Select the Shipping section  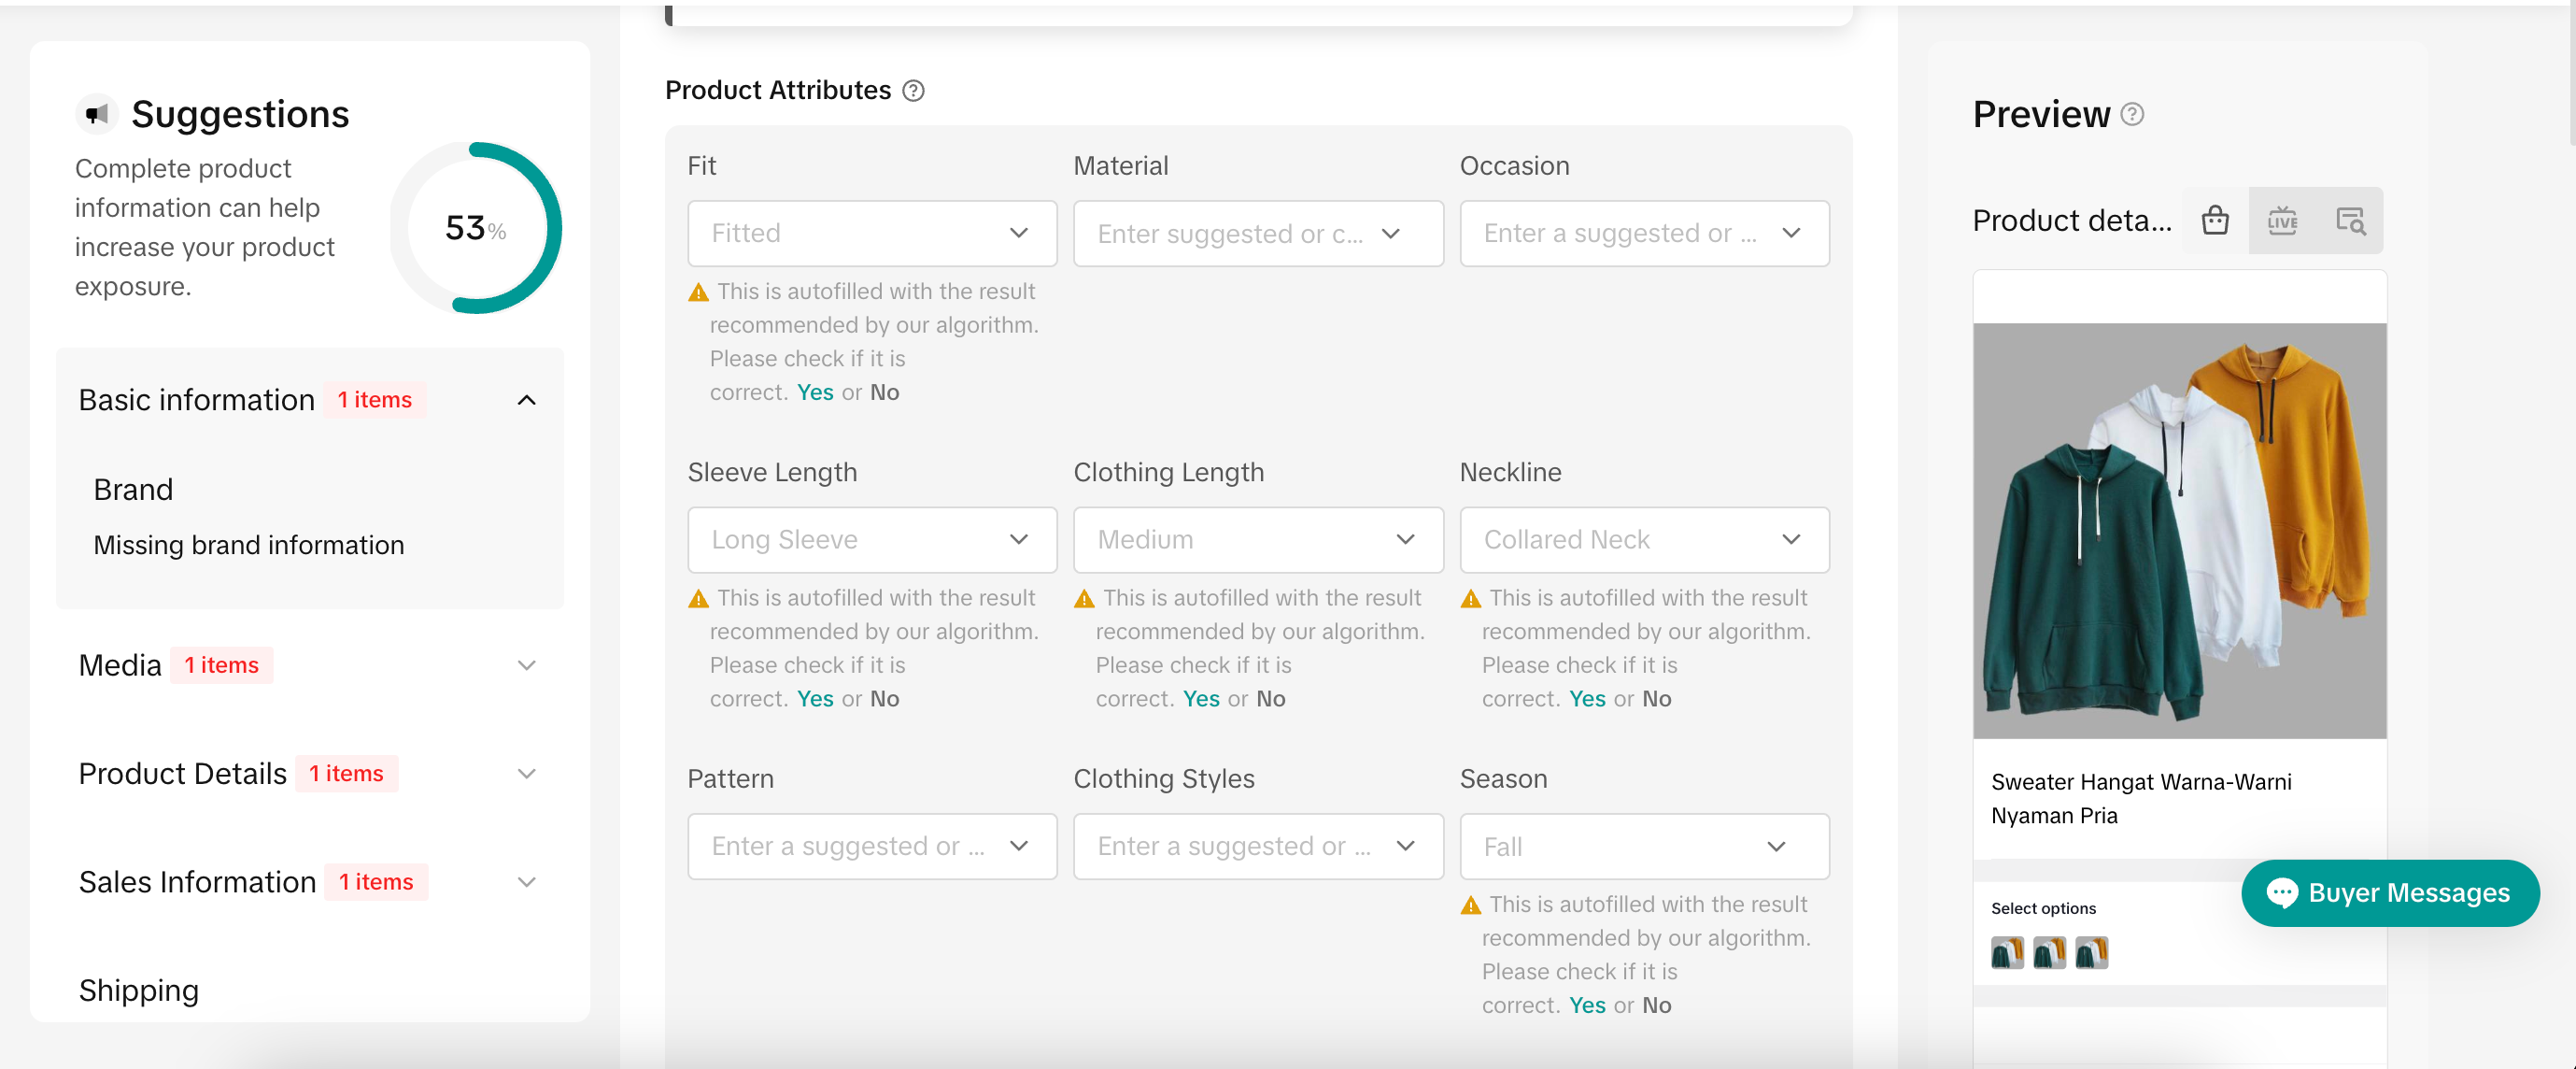coord(139,989)
